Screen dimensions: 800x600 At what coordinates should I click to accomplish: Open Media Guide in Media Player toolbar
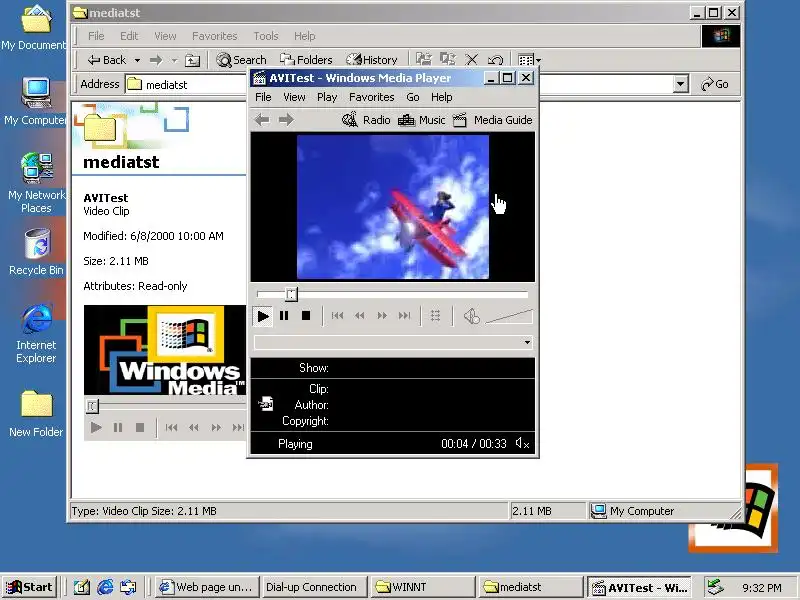(x=492, y=120)
